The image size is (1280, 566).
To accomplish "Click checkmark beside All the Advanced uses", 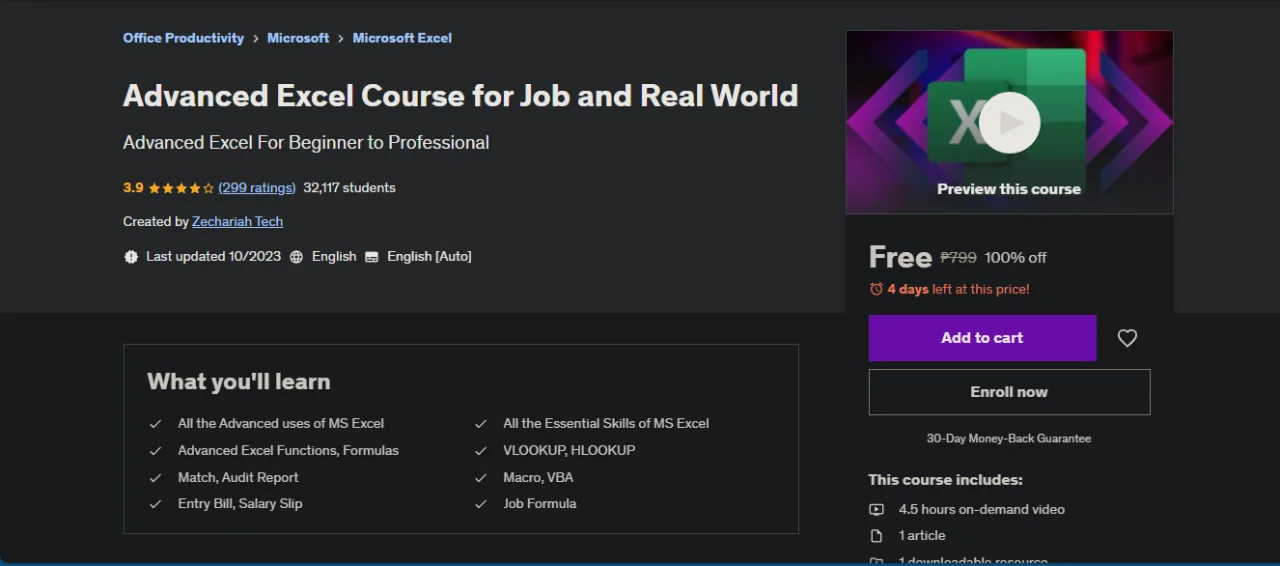I will [x=155, y=424].
